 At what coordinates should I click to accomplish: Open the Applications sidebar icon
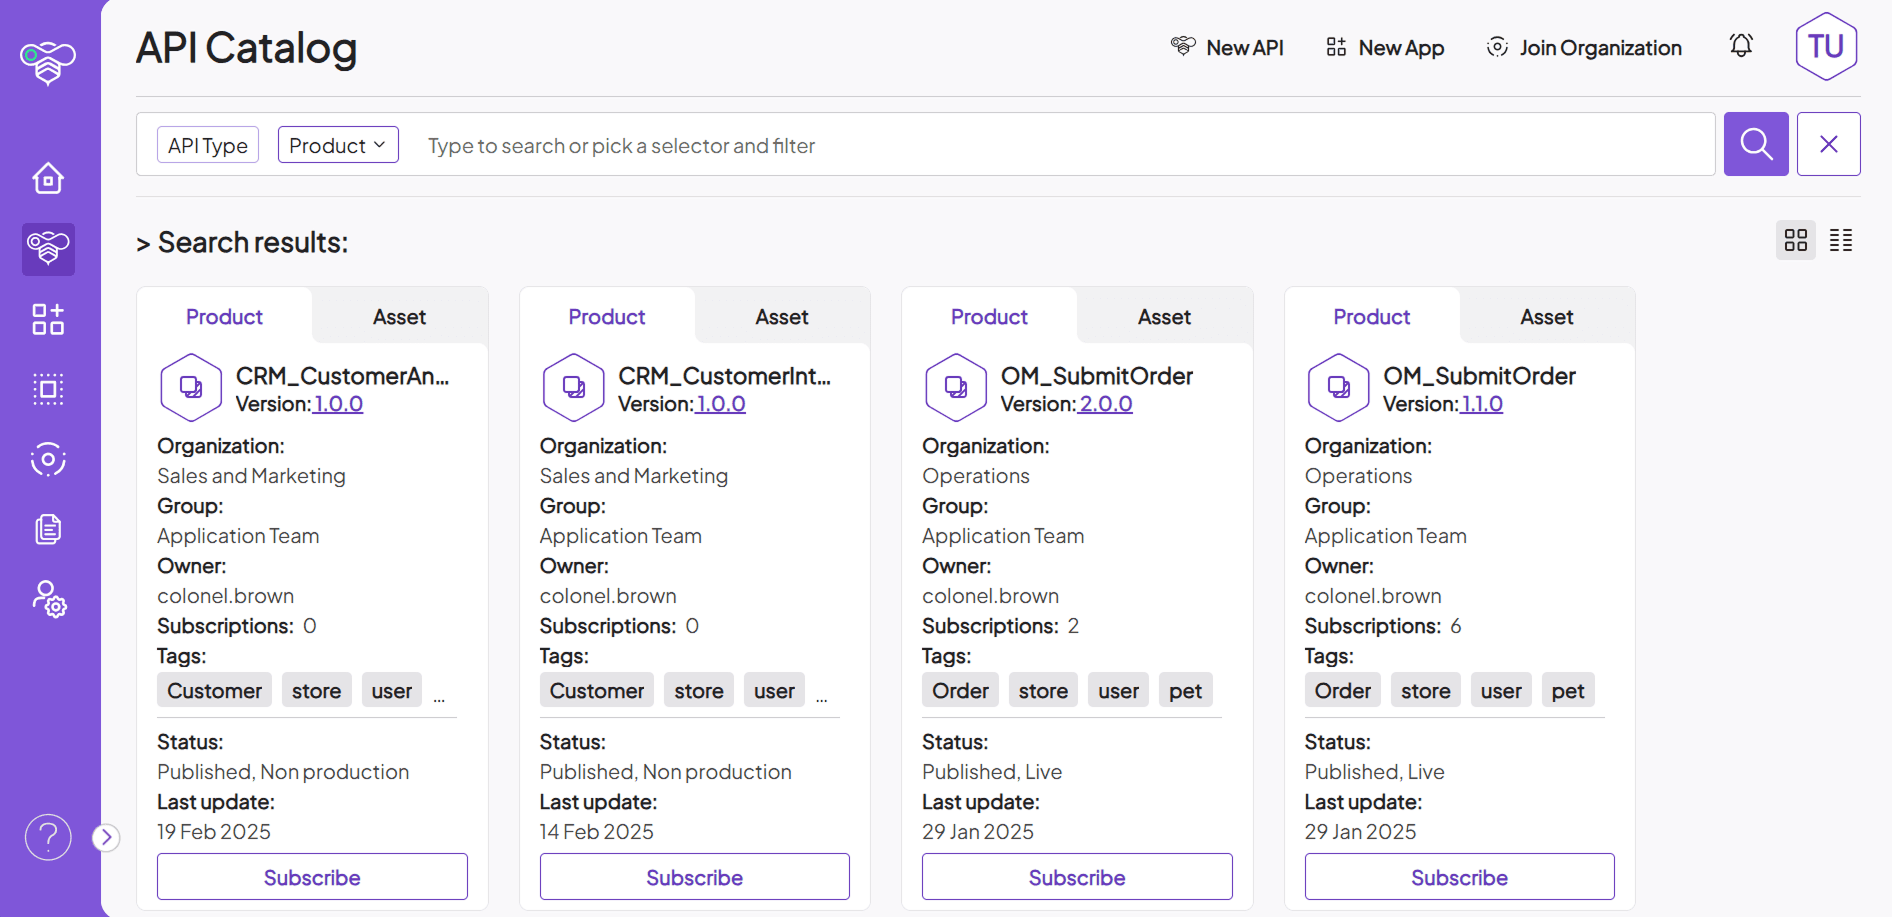point(47,319)
